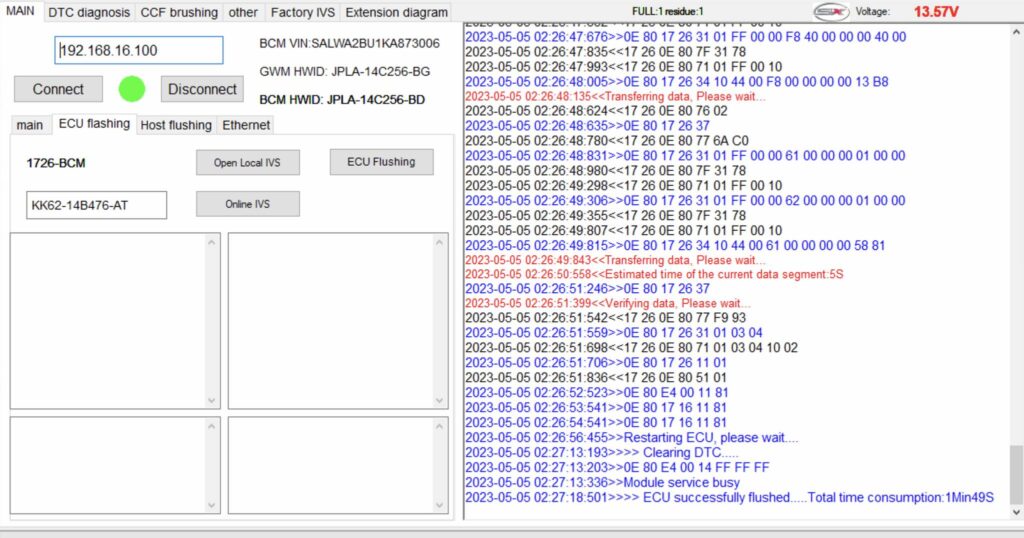Click the 'Module service busy' log line
This screenshot has width=1024, height=538.
[x=602, y=483]
